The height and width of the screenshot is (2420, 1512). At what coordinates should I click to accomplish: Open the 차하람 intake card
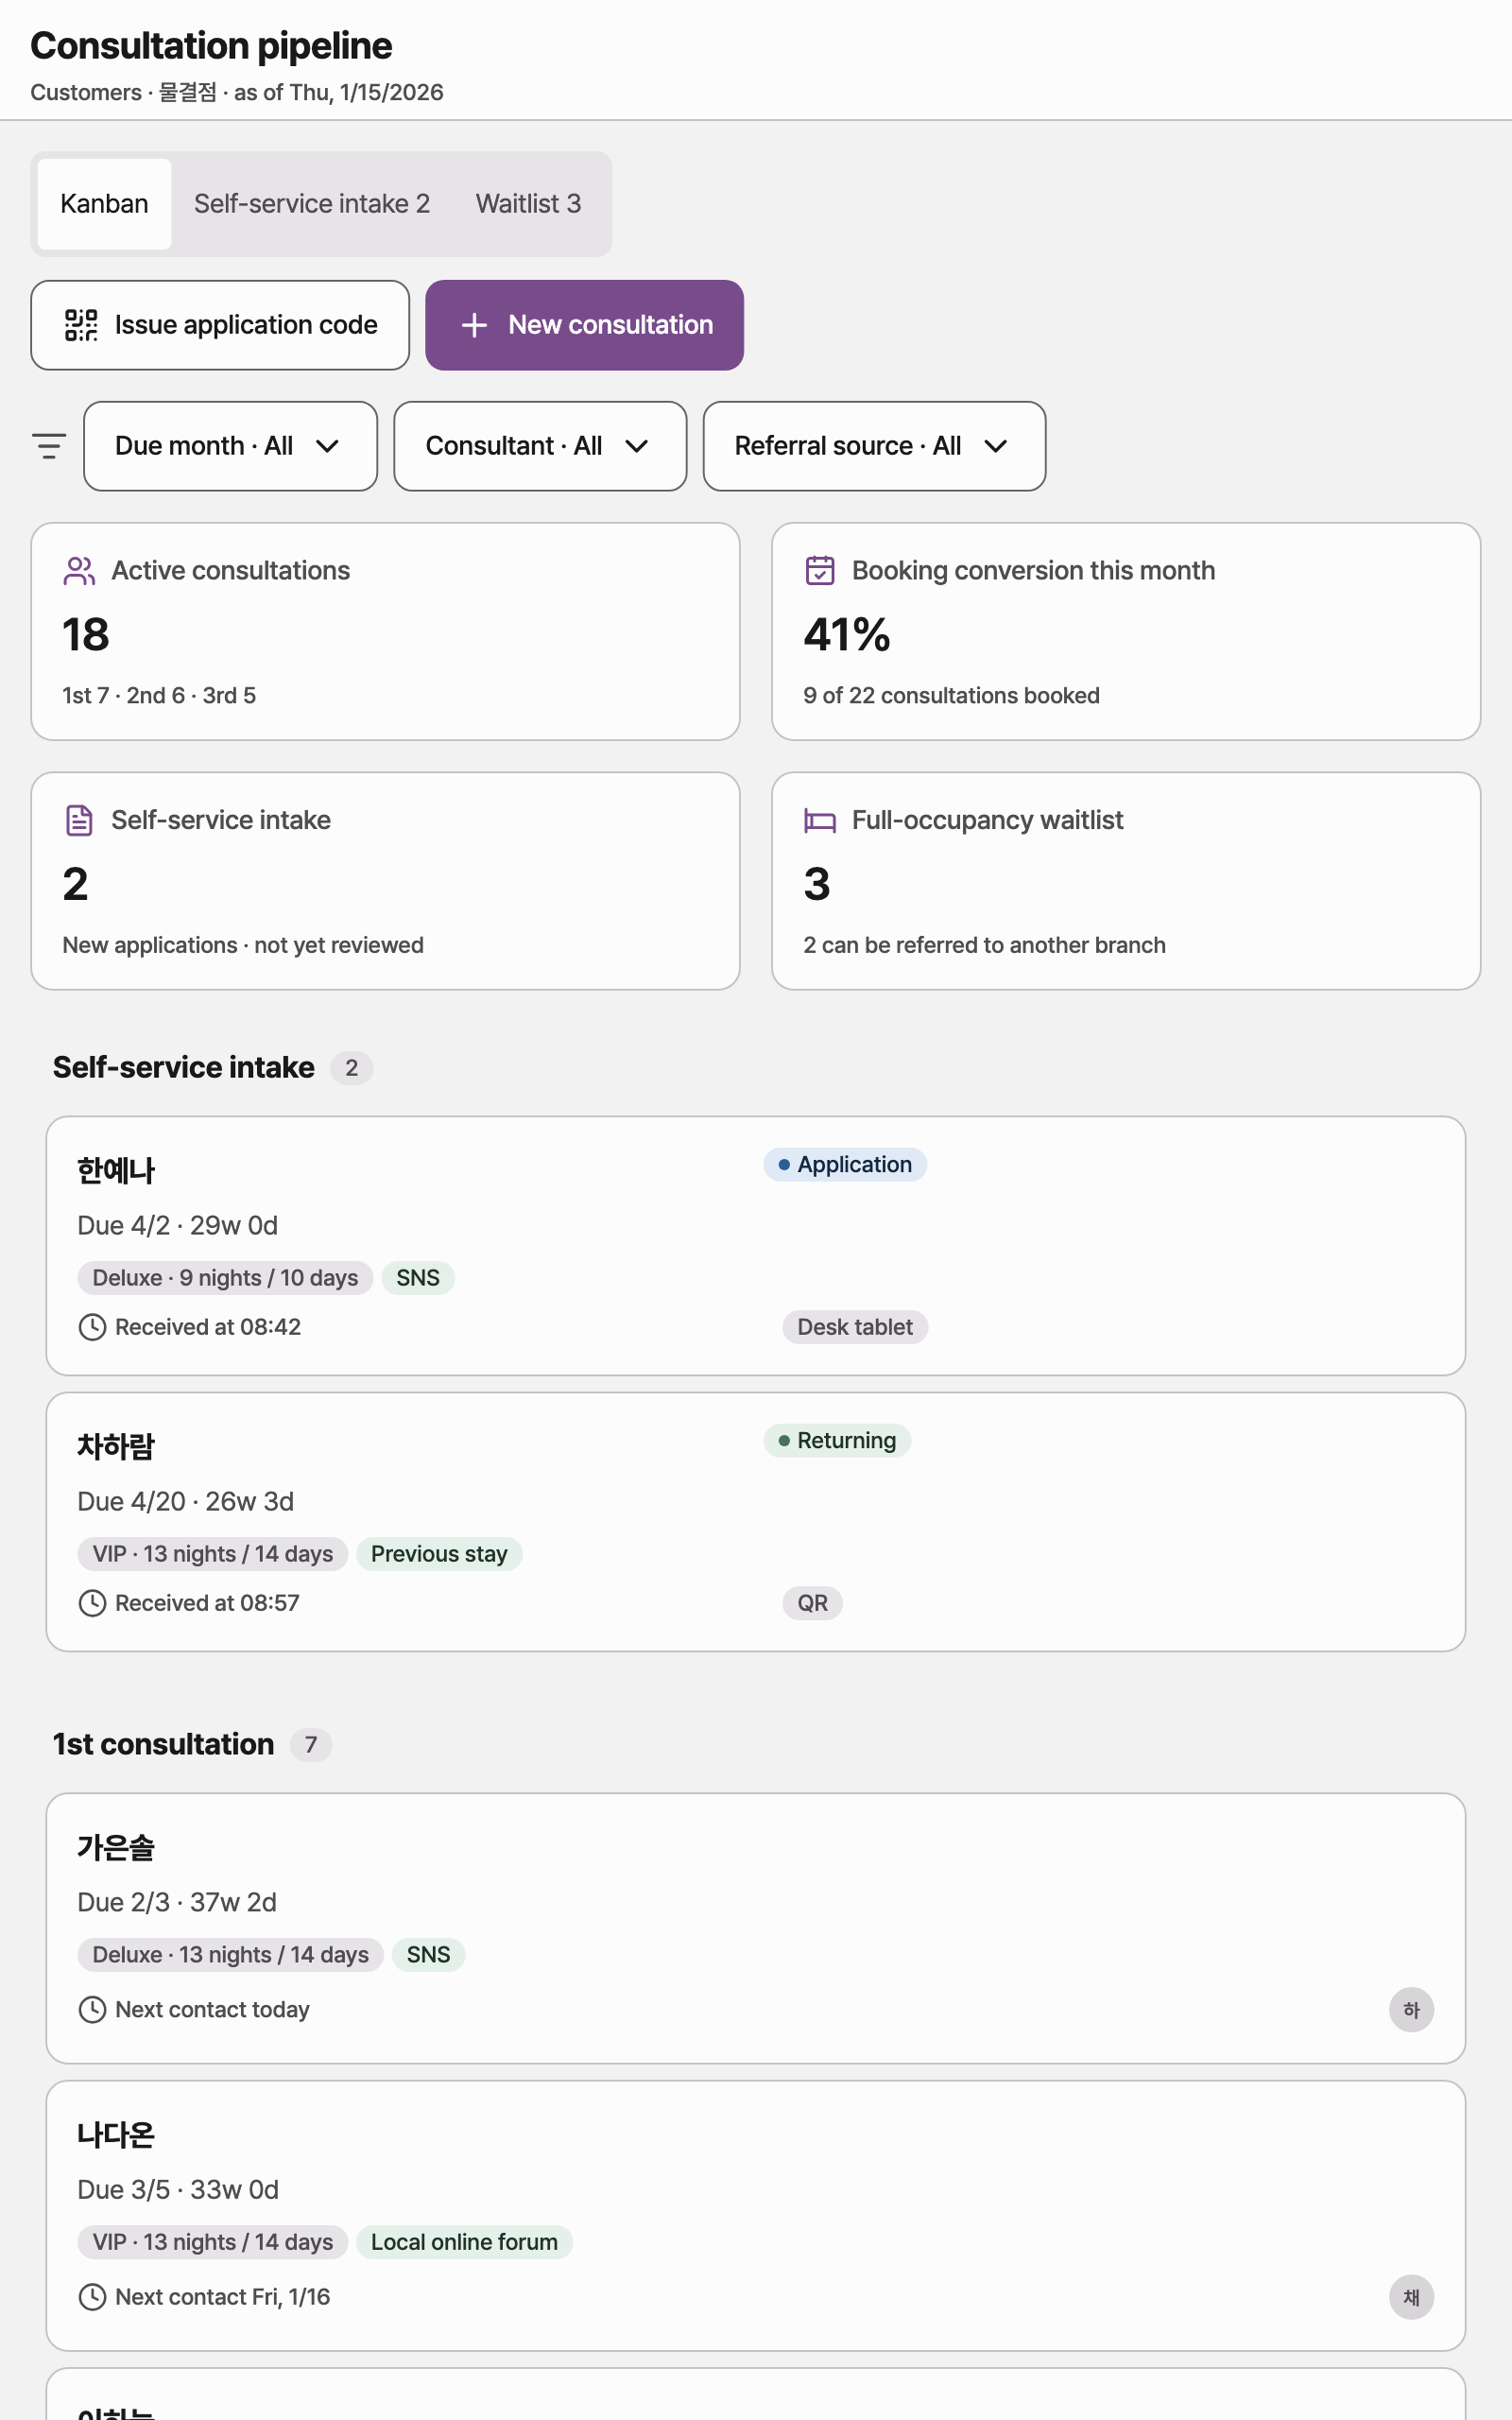(x=756, y=1522)
